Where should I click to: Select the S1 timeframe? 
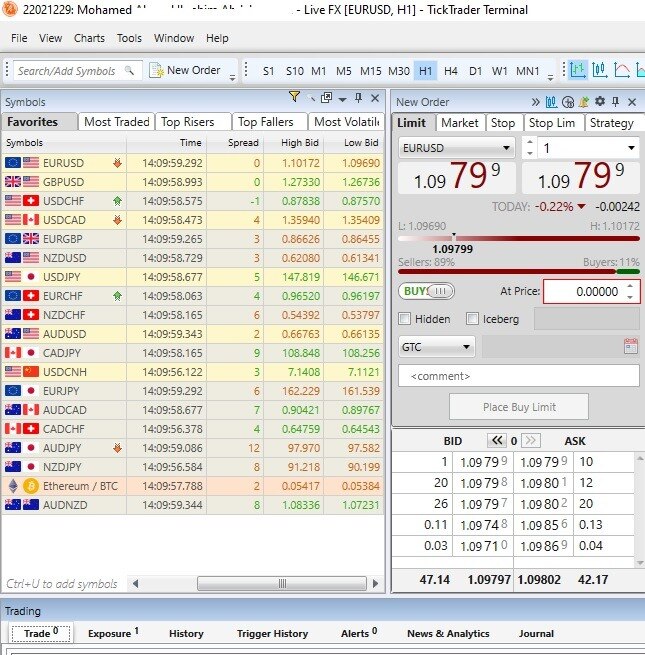pyautogui.click(x=268, y=71)
